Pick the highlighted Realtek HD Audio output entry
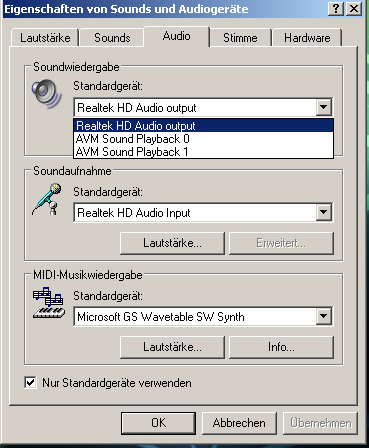 (x=203, y=126)
